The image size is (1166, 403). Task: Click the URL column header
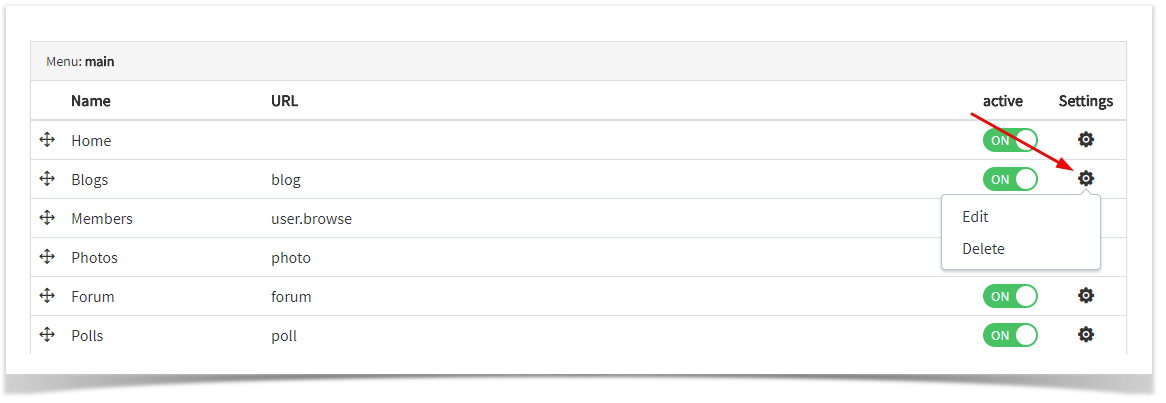click(x=284, y=101)
